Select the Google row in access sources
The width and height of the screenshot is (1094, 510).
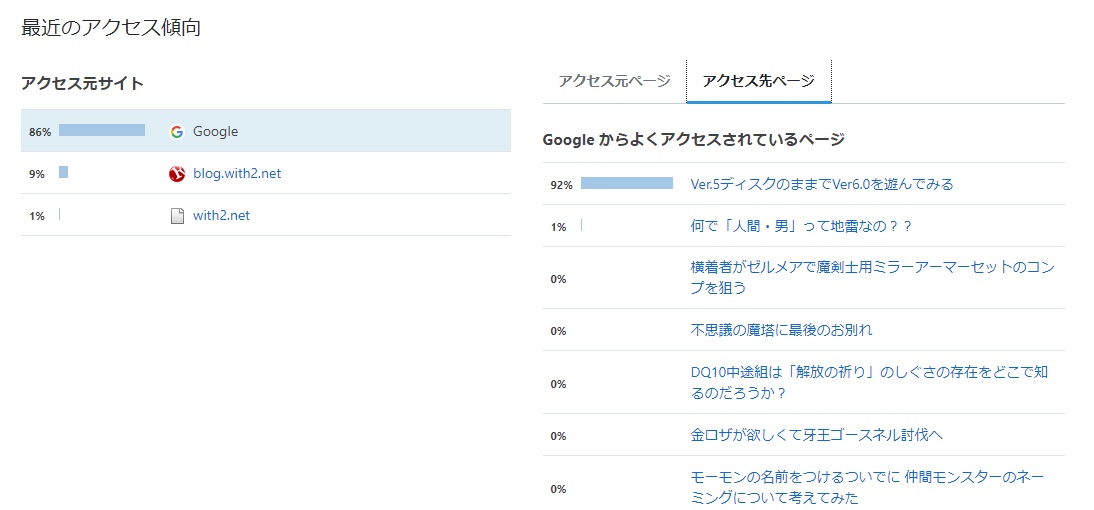pos(266,130)
